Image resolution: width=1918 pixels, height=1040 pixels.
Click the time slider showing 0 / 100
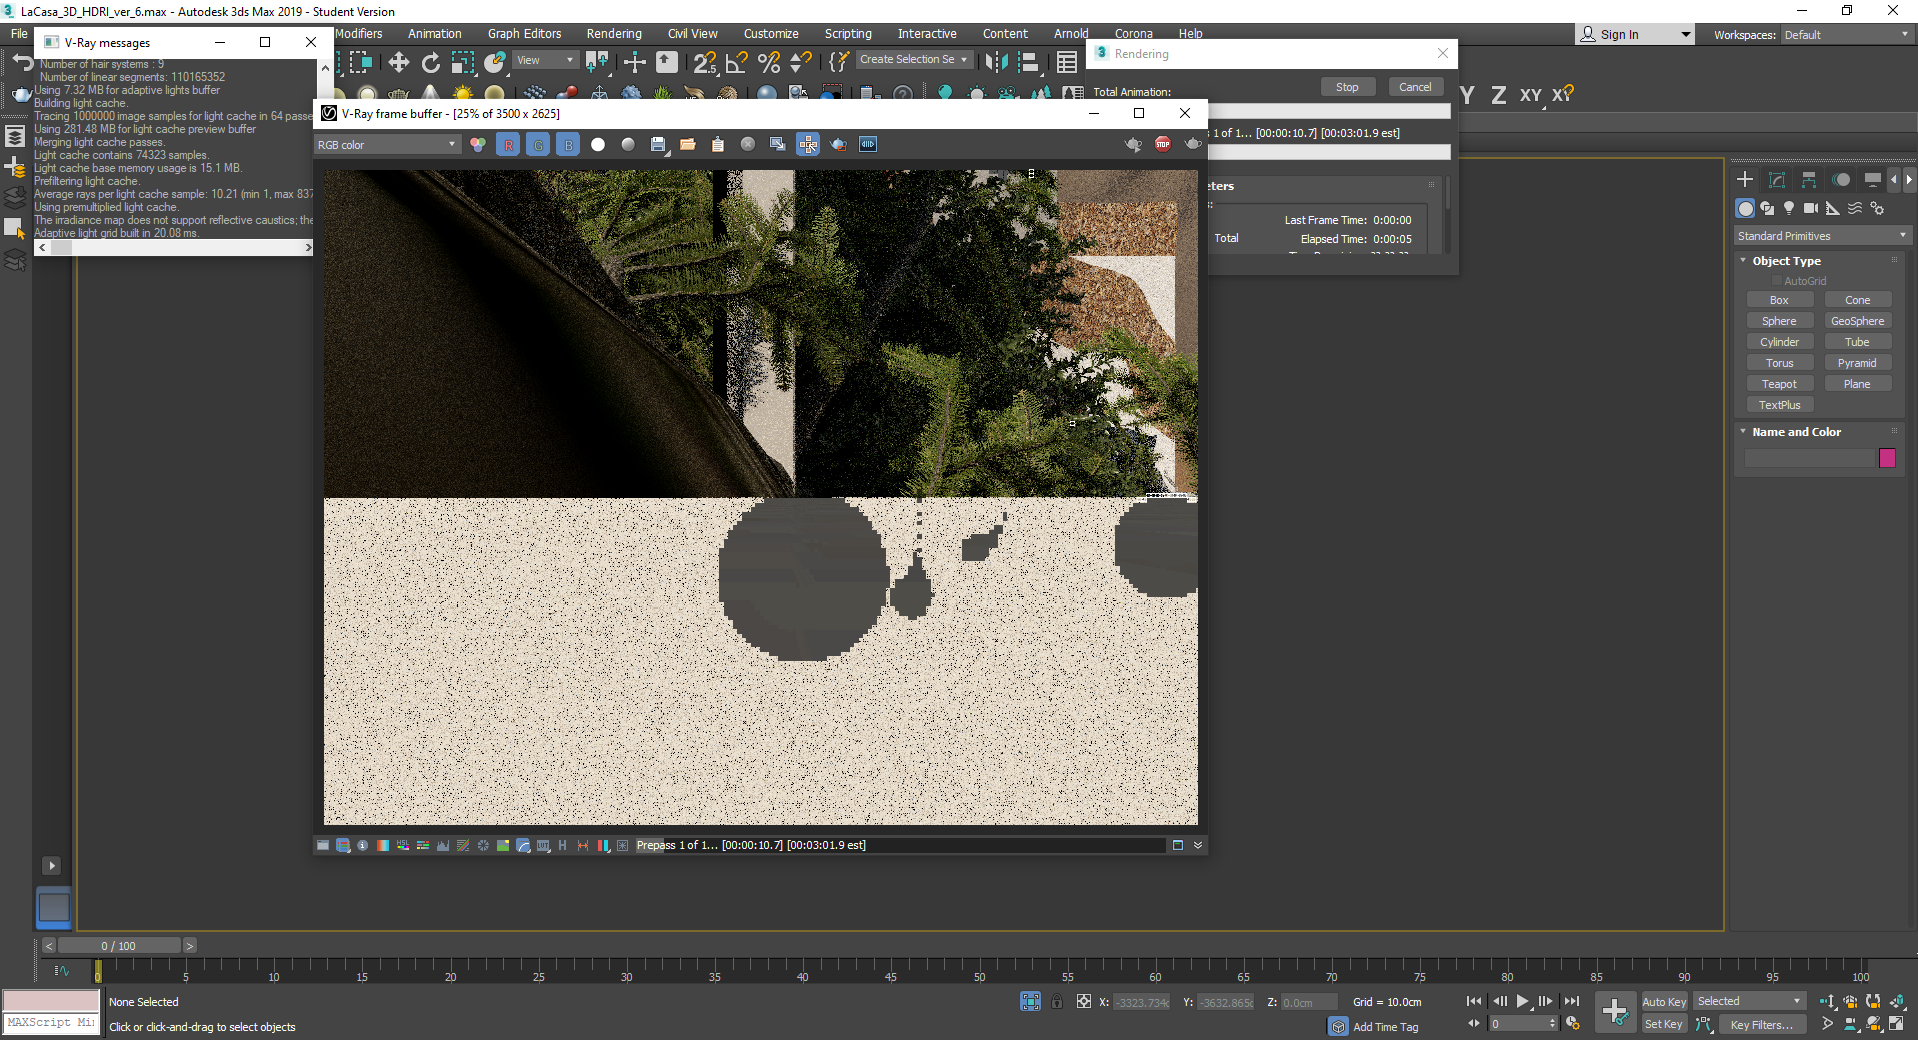119,946
